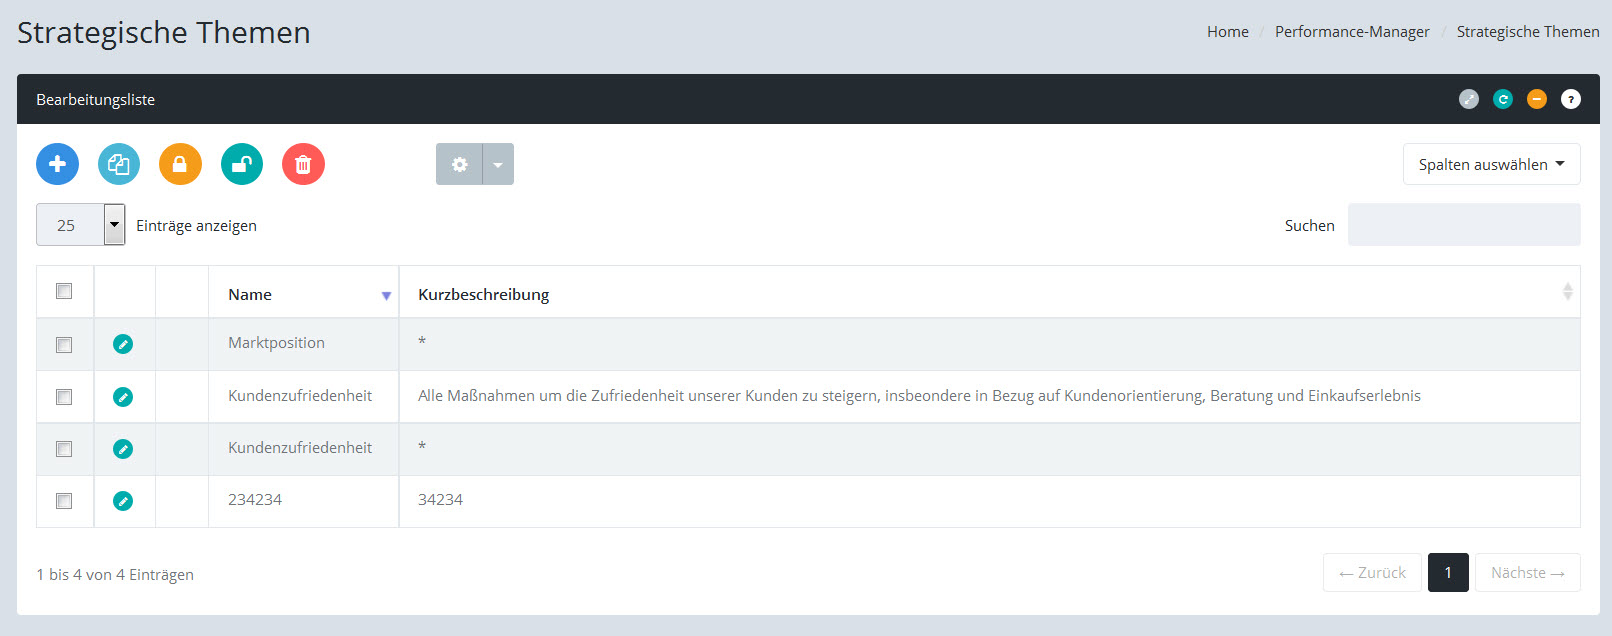This screenshot has height=636, width=1612.
Task: Click the red trash delete icon
Action: (303, 164)
